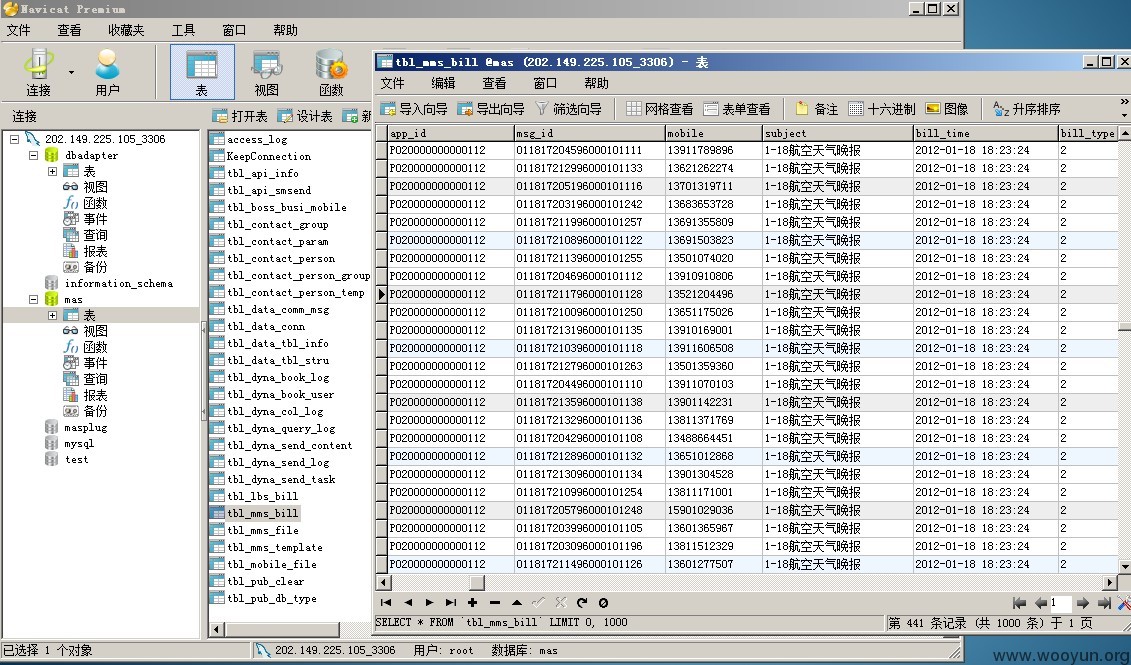Go to first record navigation icon
Viewport: 1131px width, 665px height.
pyautogui.click(x=386, y=603)
